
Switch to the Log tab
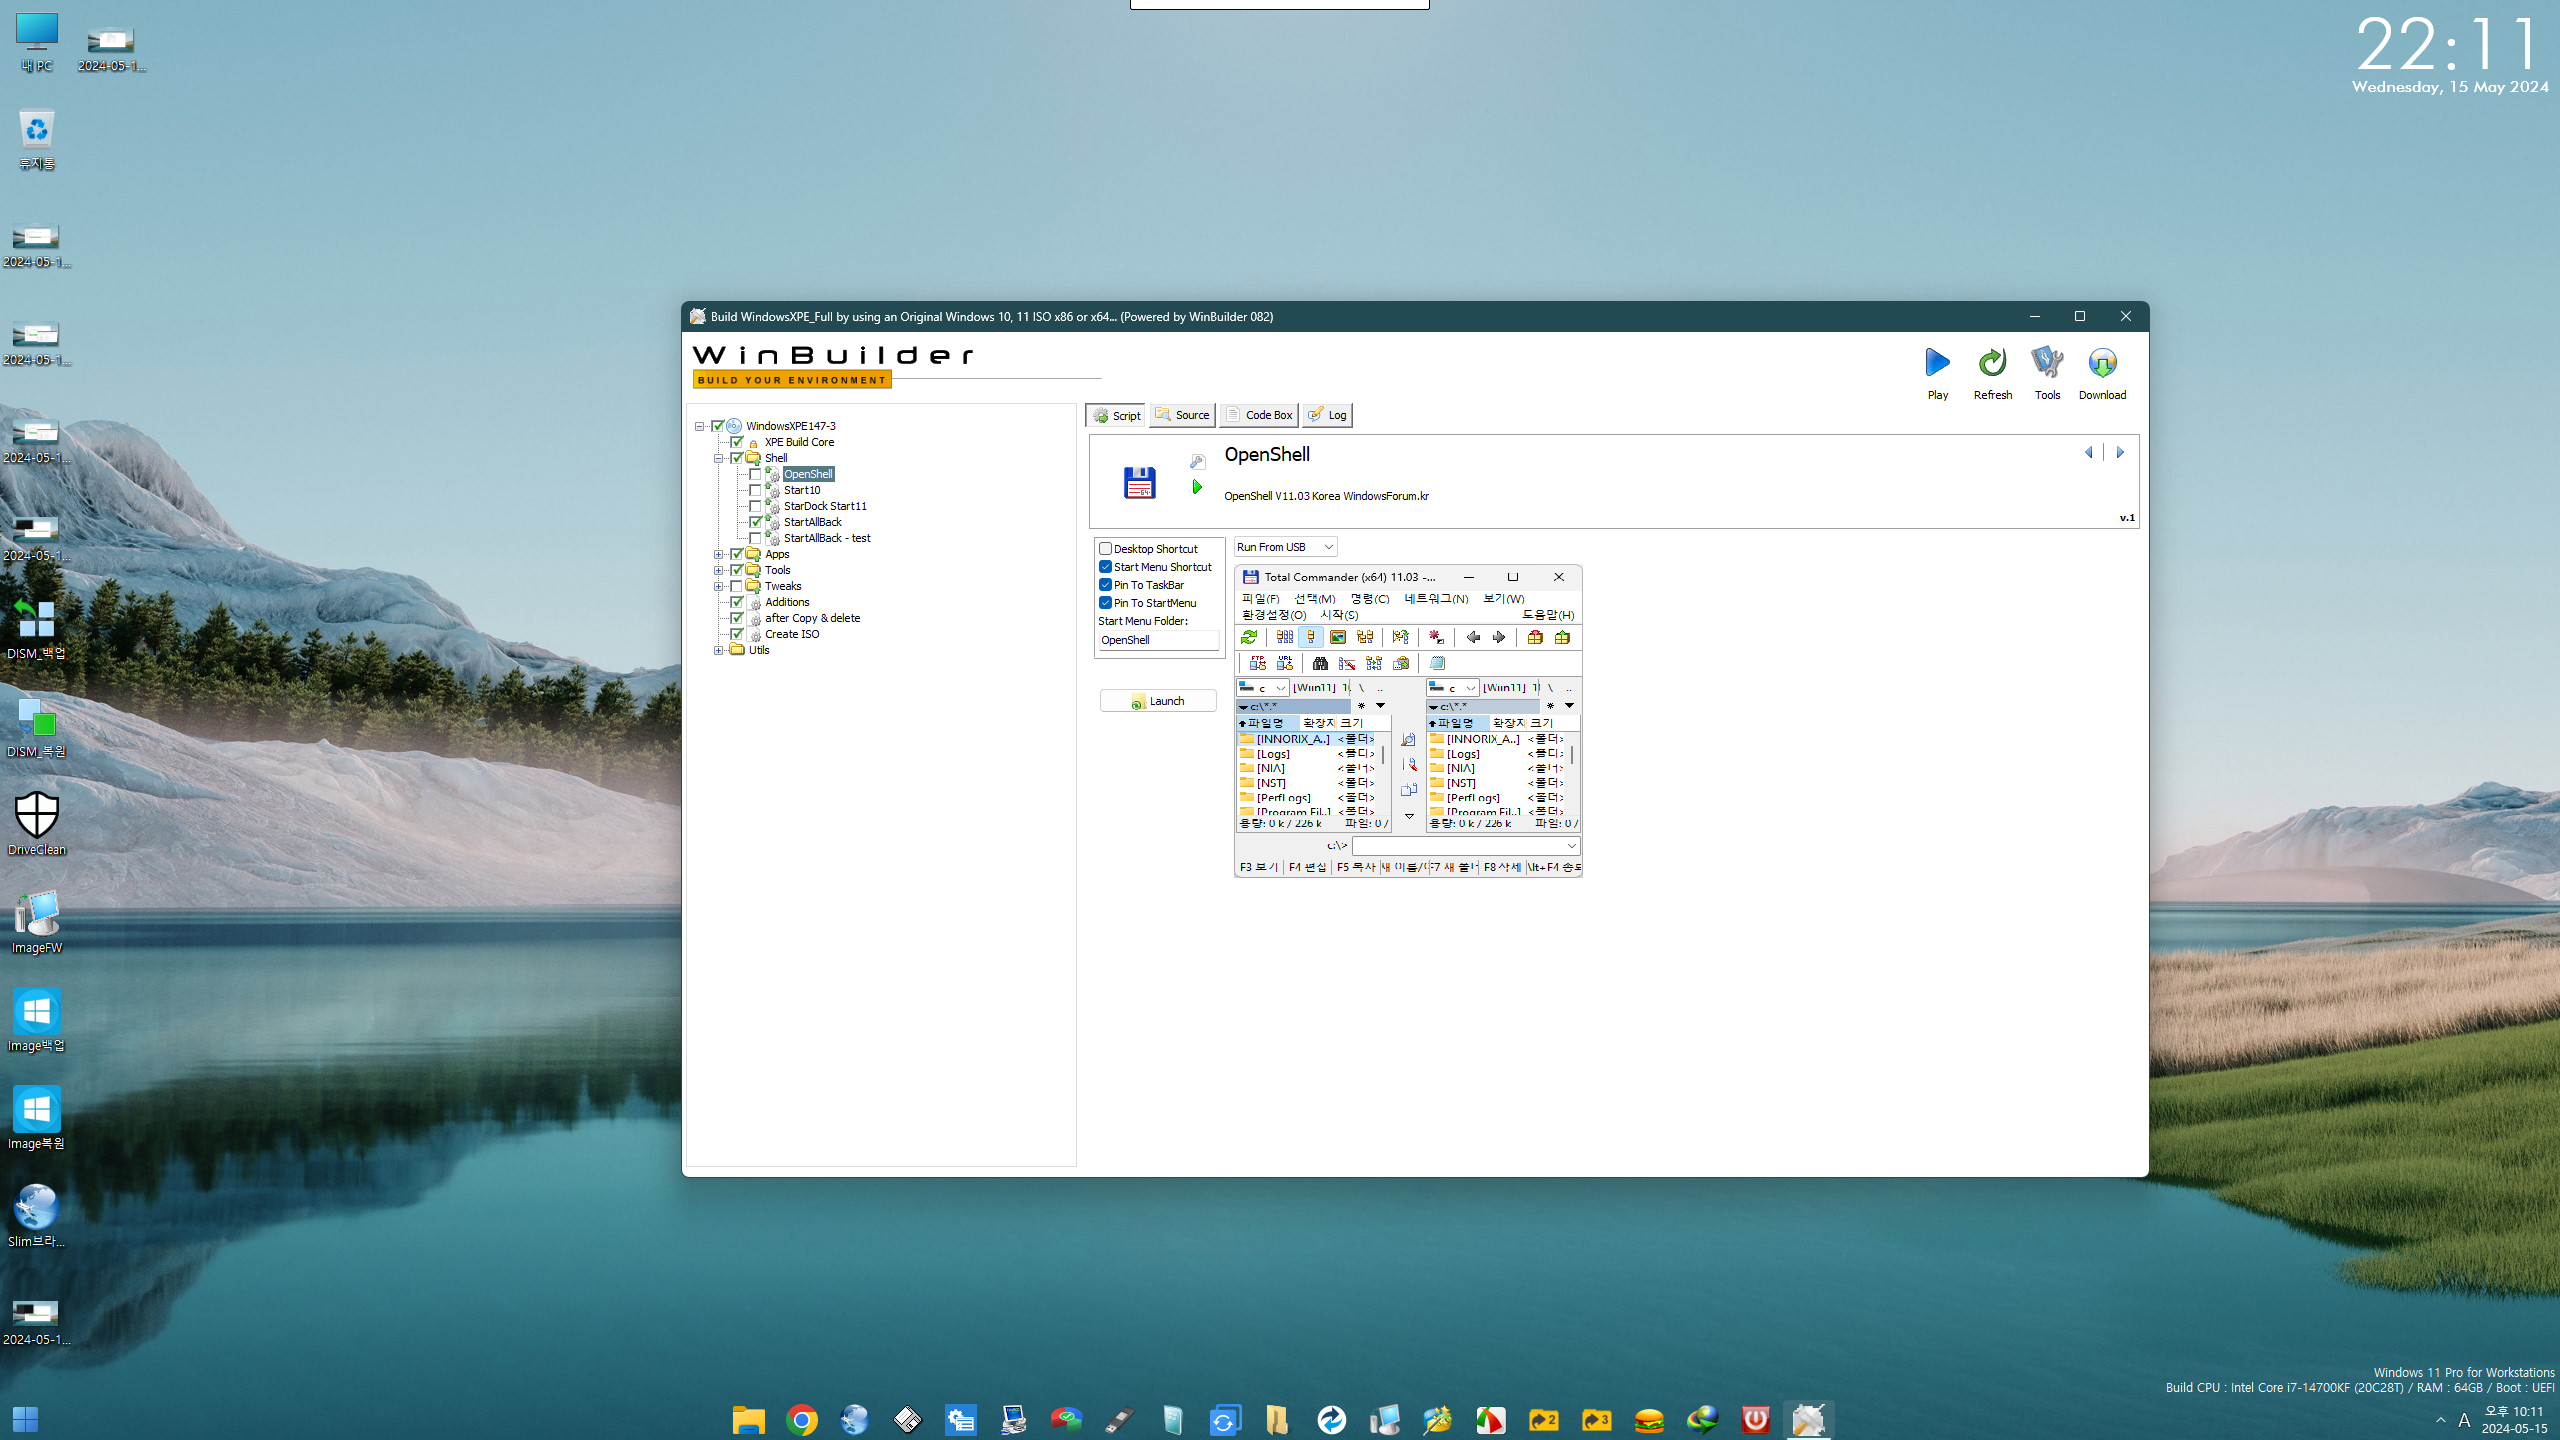click(x=1327, y=415)
